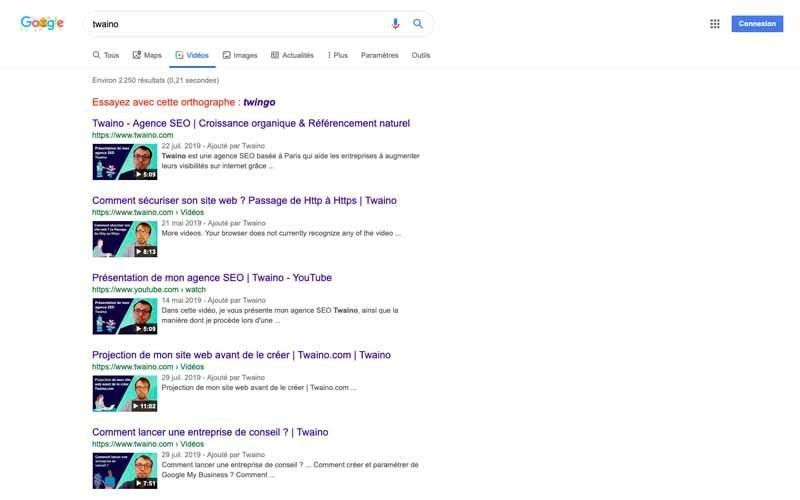Open result Comment lancer une entreprise de conseil
Image resolution: width=800 pixels, height=500 pixels.
pyautogui.click(x=210, y=432)
